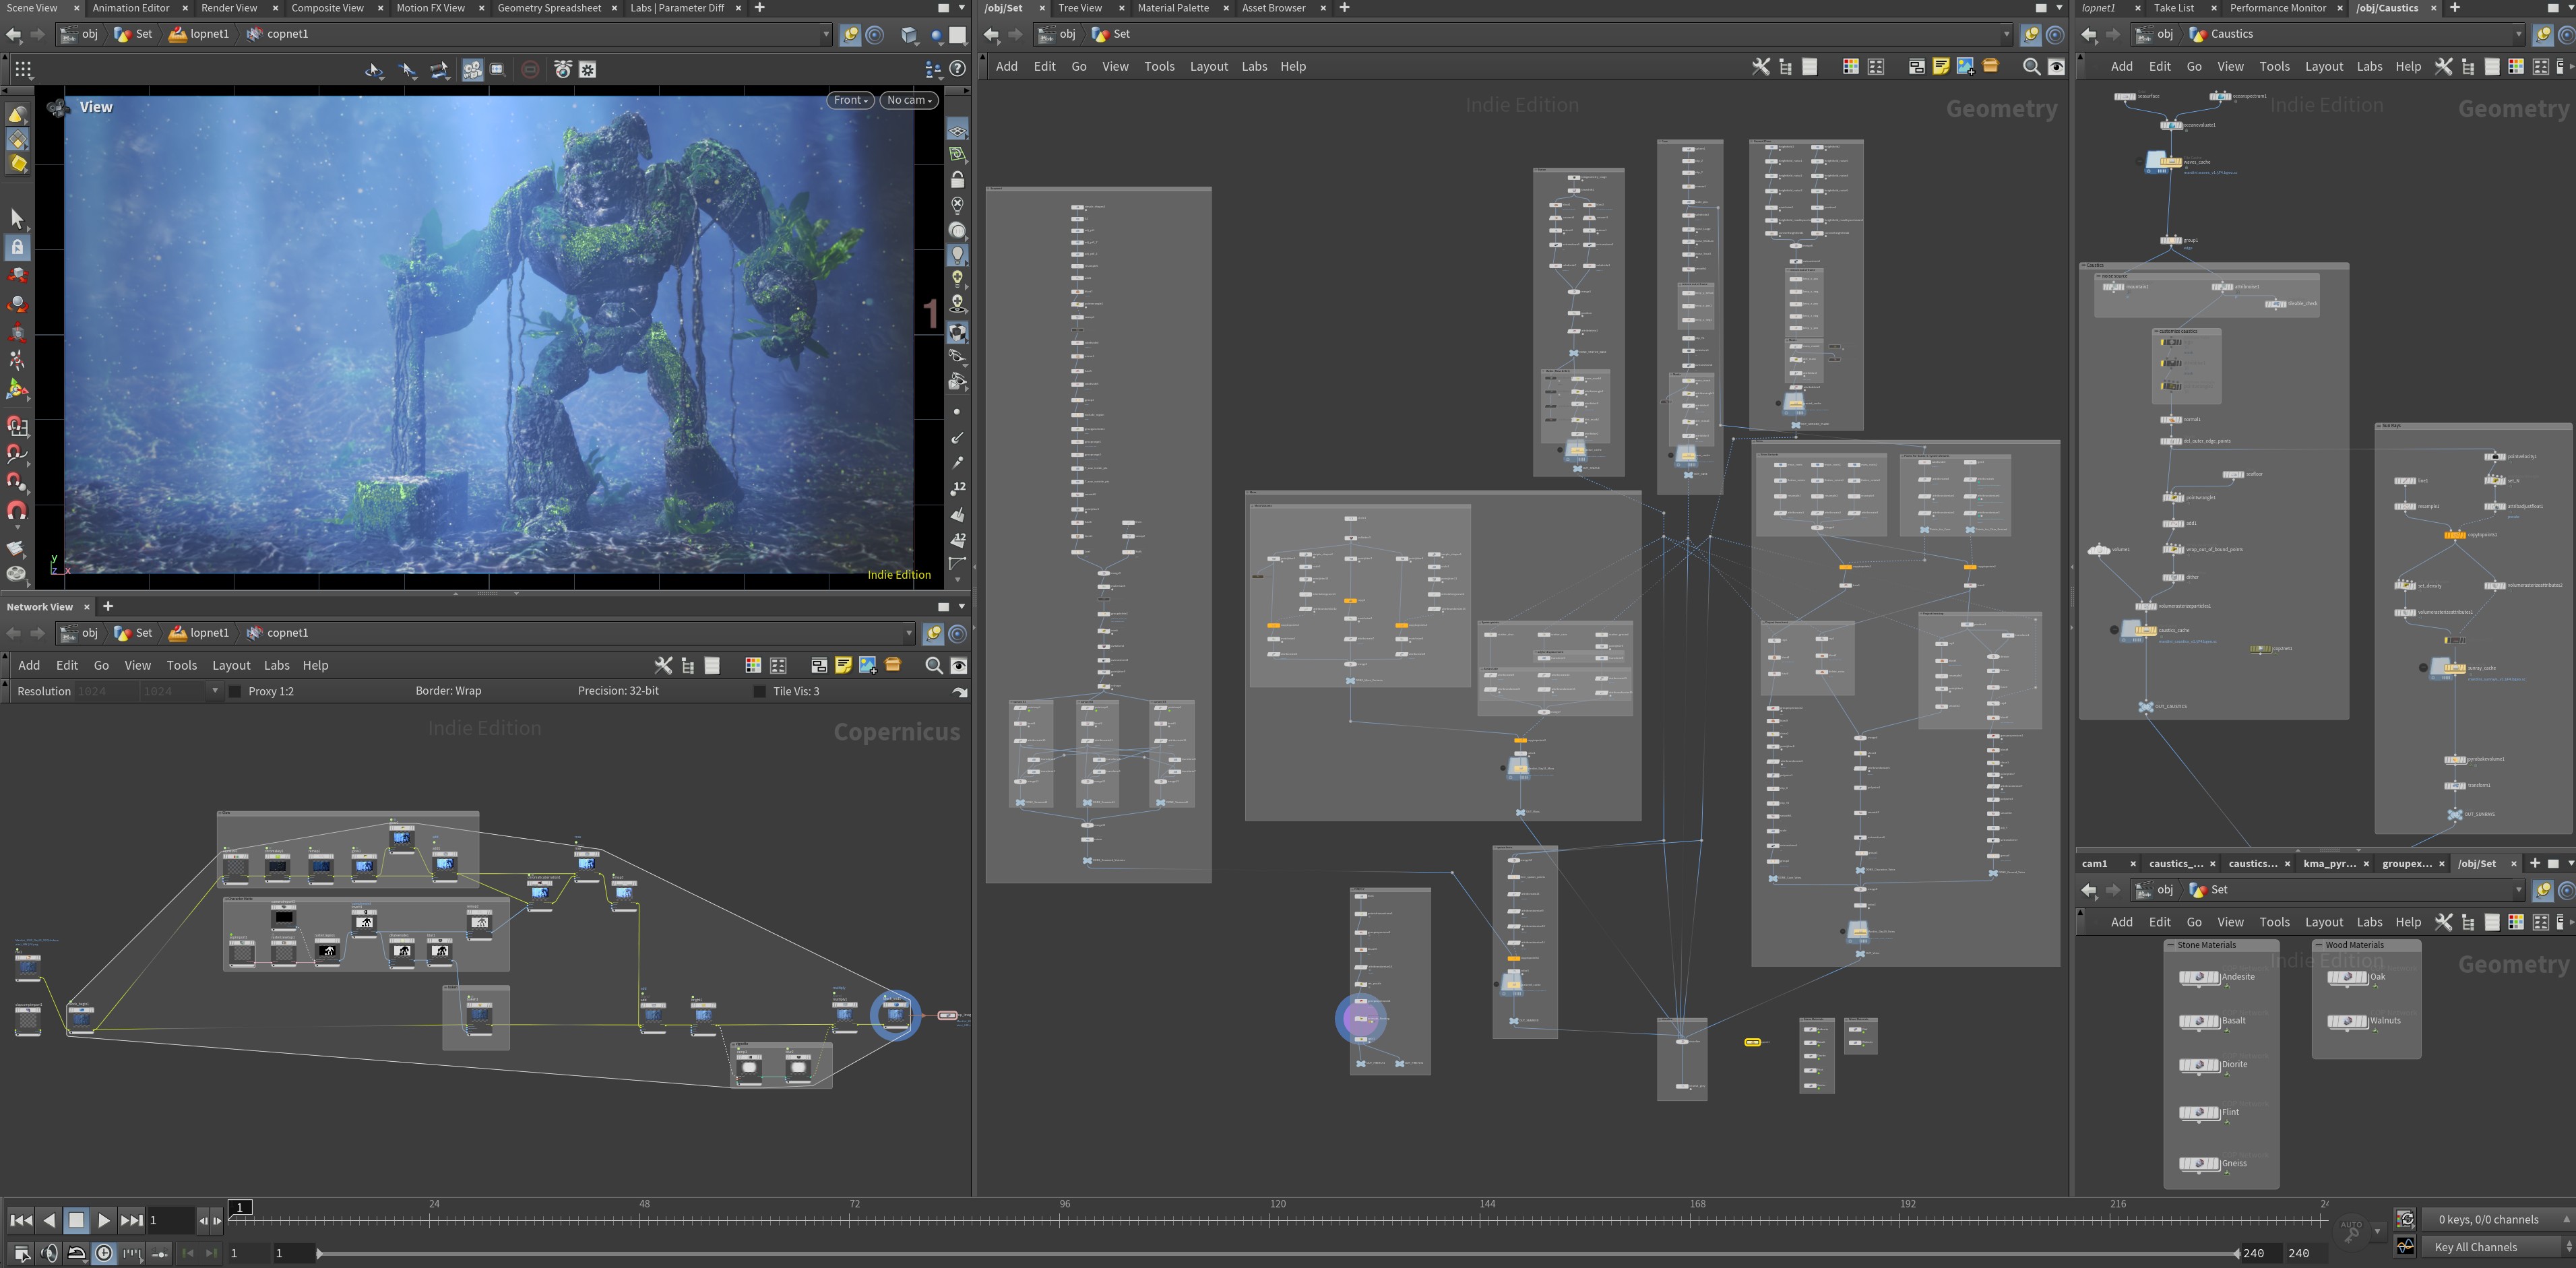Screen dimensions: 2576x1268
Task: Jump to the first frame
Action: (x=20, y=1220)
